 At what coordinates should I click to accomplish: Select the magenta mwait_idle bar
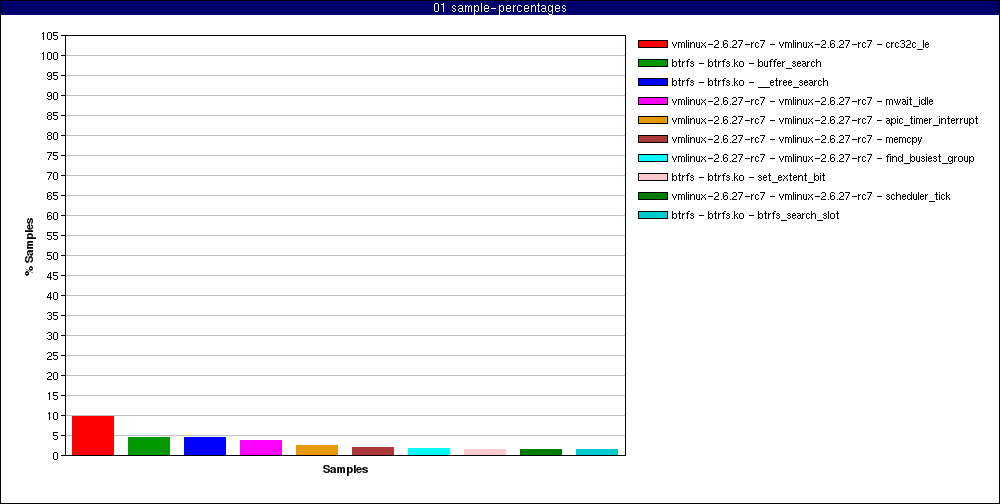tap(261, 448)
